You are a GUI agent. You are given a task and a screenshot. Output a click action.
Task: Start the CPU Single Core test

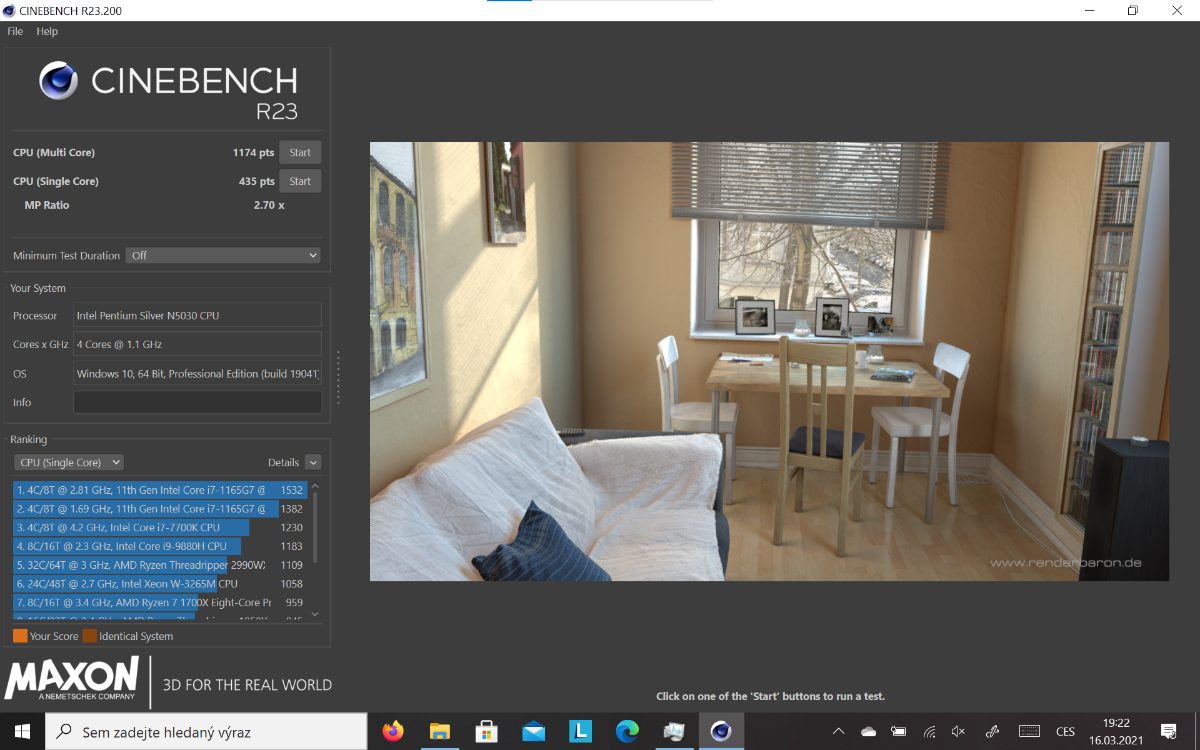coord(300,182)
